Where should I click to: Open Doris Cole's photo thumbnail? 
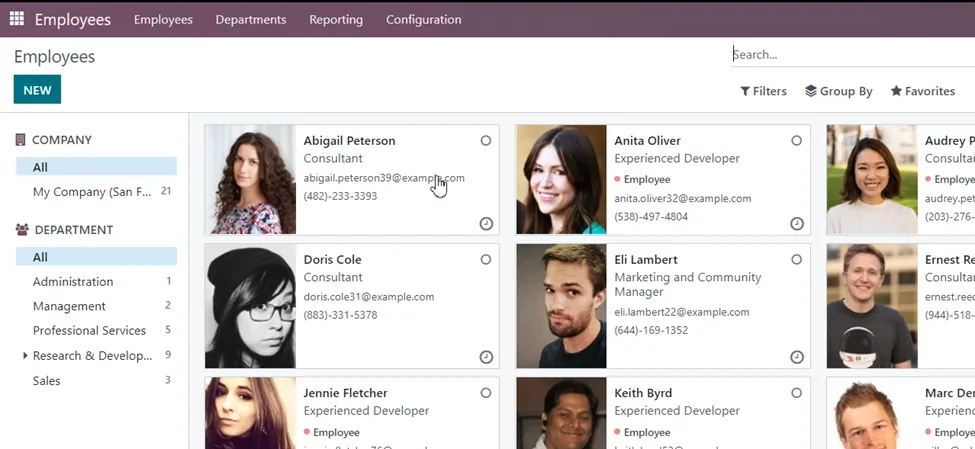click(x=251, y=306)
